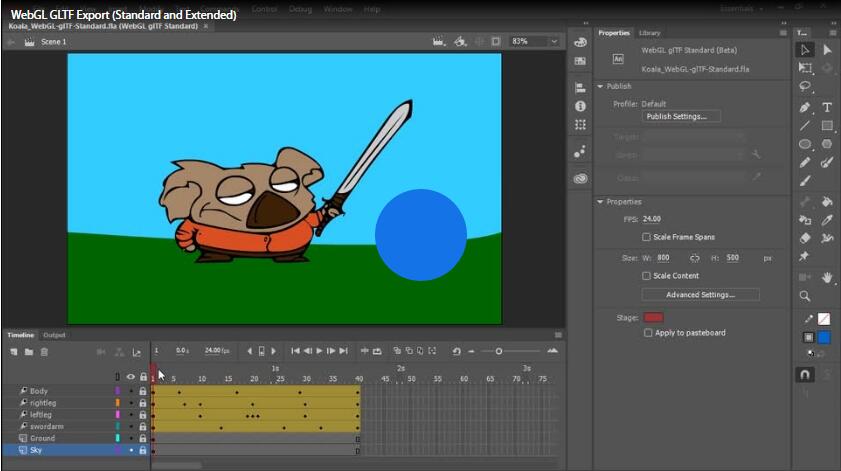The height and width of the screenshot is (471, 841).
Task: Switch to the Library tab
Action: pos(649,33)
